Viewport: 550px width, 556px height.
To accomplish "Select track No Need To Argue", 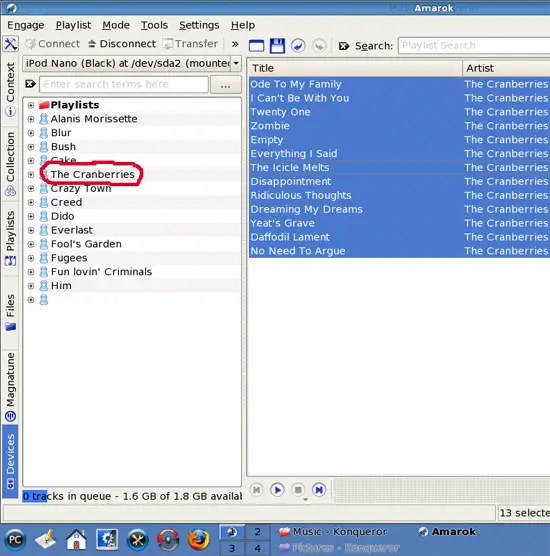I will tap(298, 251).
